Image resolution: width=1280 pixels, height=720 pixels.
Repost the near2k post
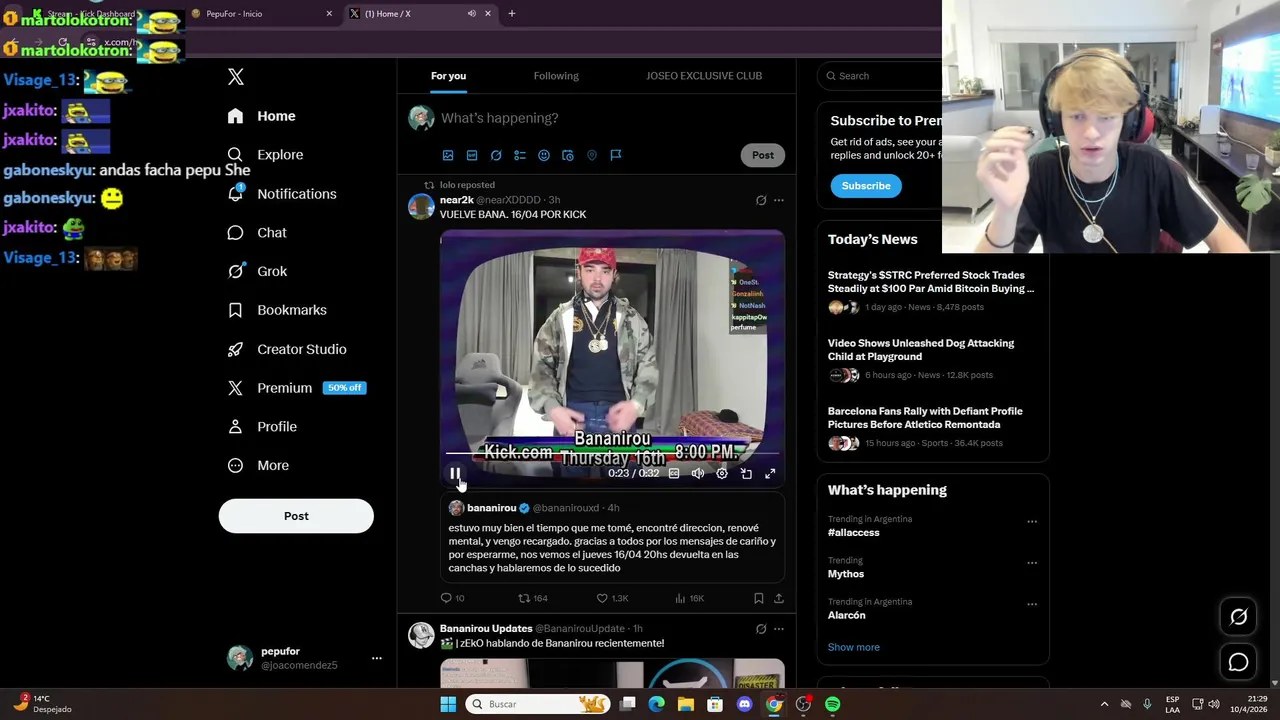click(x=533, y=598)
